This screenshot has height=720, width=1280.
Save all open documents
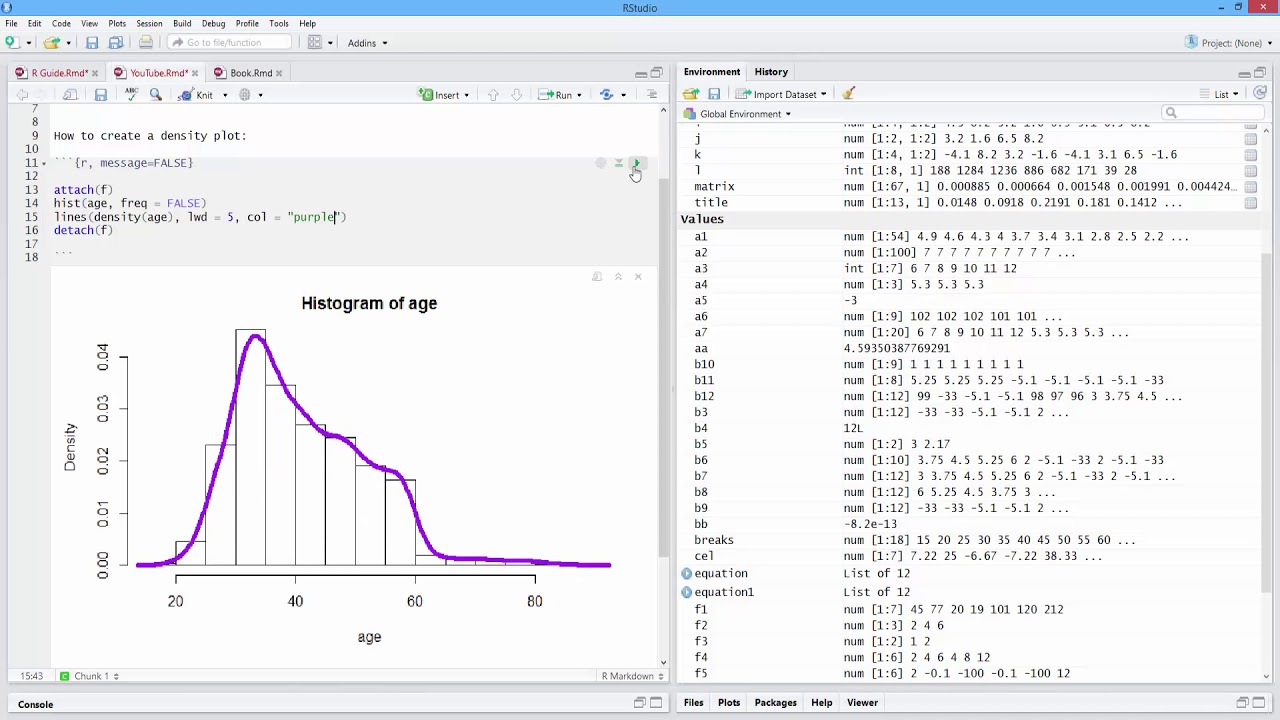pyautogui.click(x=115, y=42)
